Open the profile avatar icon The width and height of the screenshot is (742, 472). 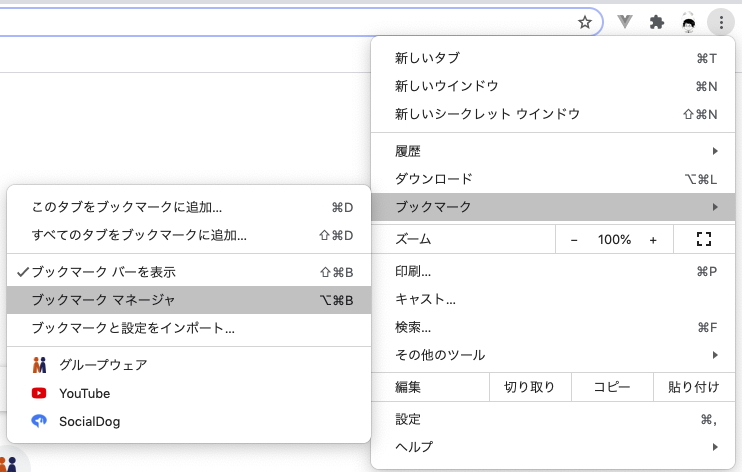coord(689,22)
